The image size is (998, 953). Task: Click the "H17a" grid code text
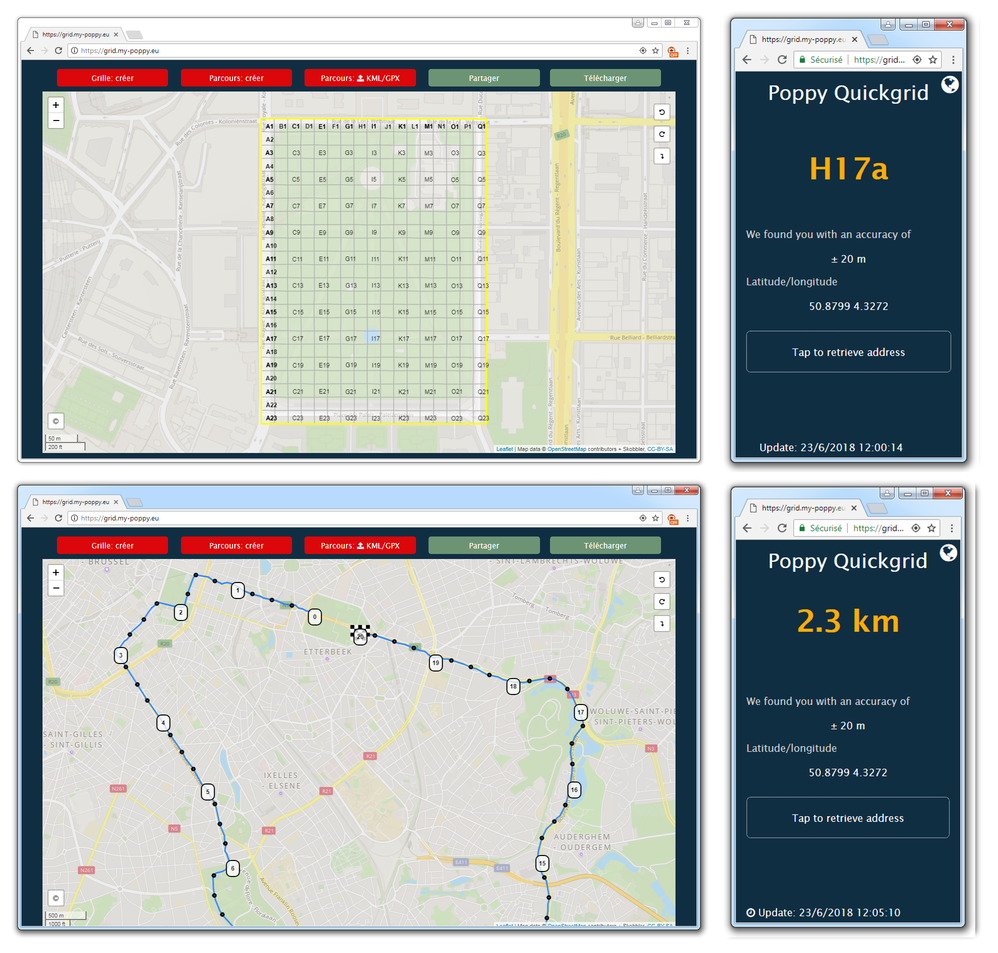tap(848, 169)
